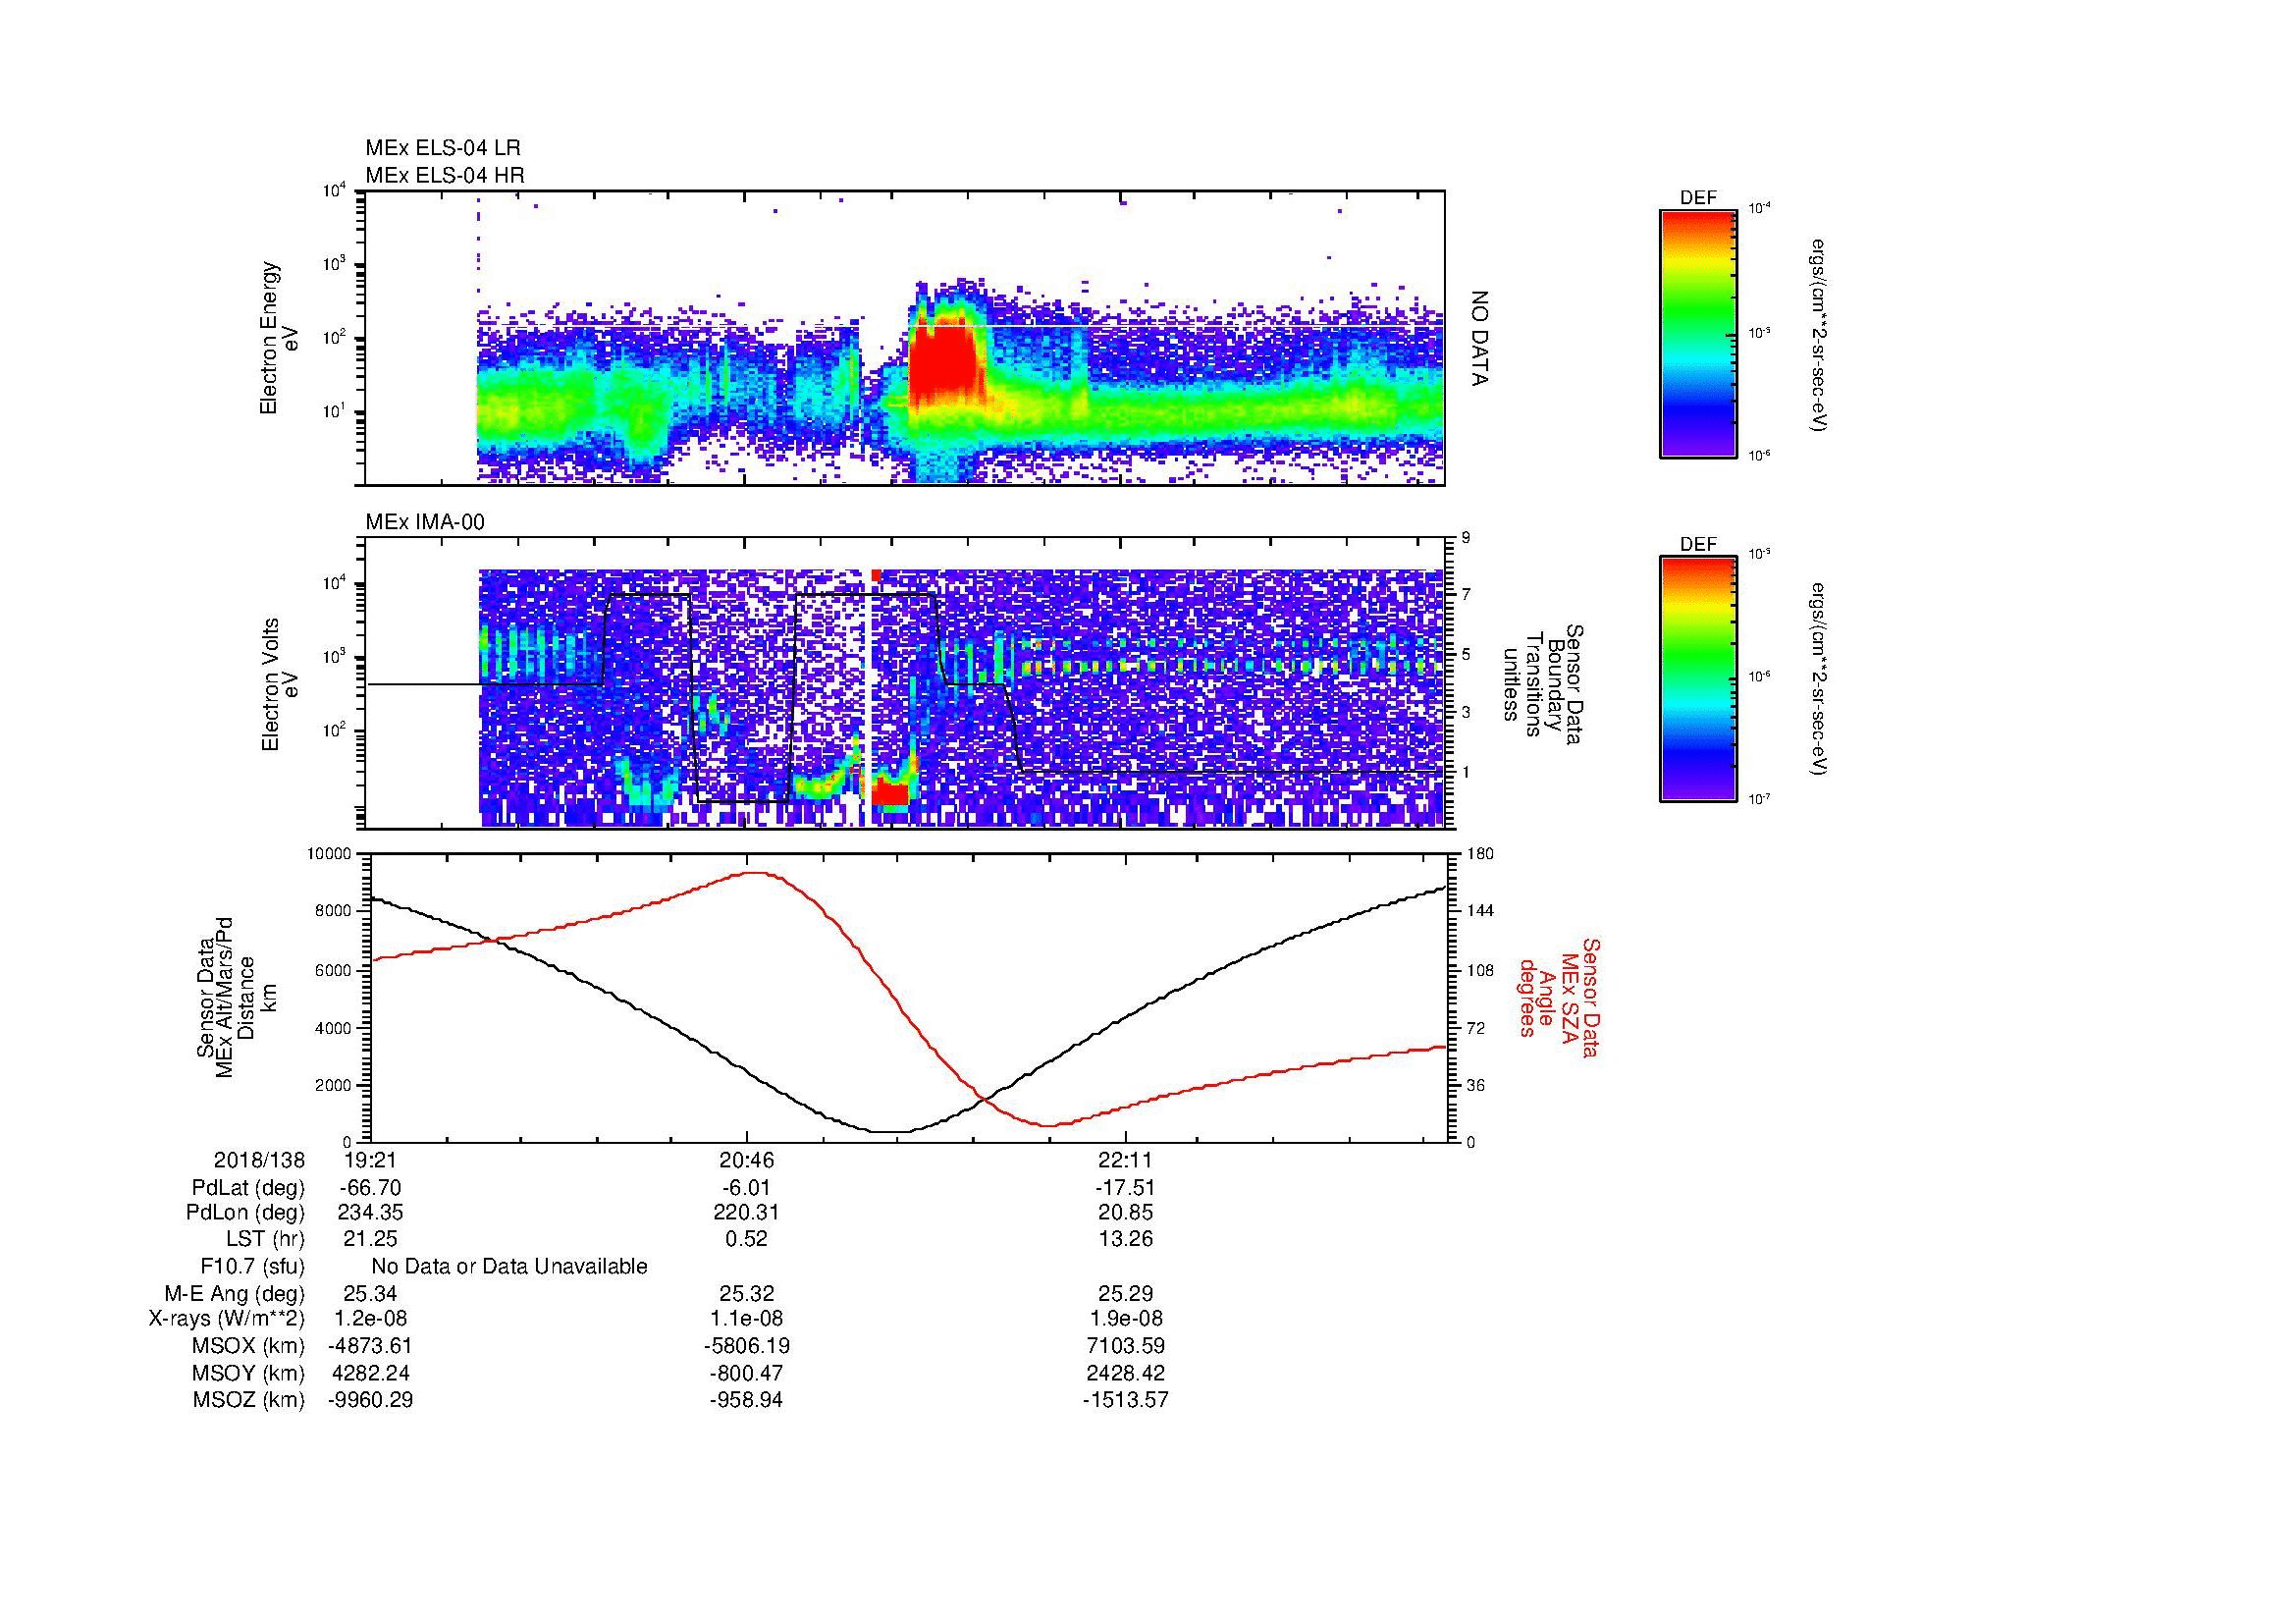This screenshot has height=1623, width=2296.
Task: Click the 'MEx IMA-00' panel title
Action: [425, 522]
